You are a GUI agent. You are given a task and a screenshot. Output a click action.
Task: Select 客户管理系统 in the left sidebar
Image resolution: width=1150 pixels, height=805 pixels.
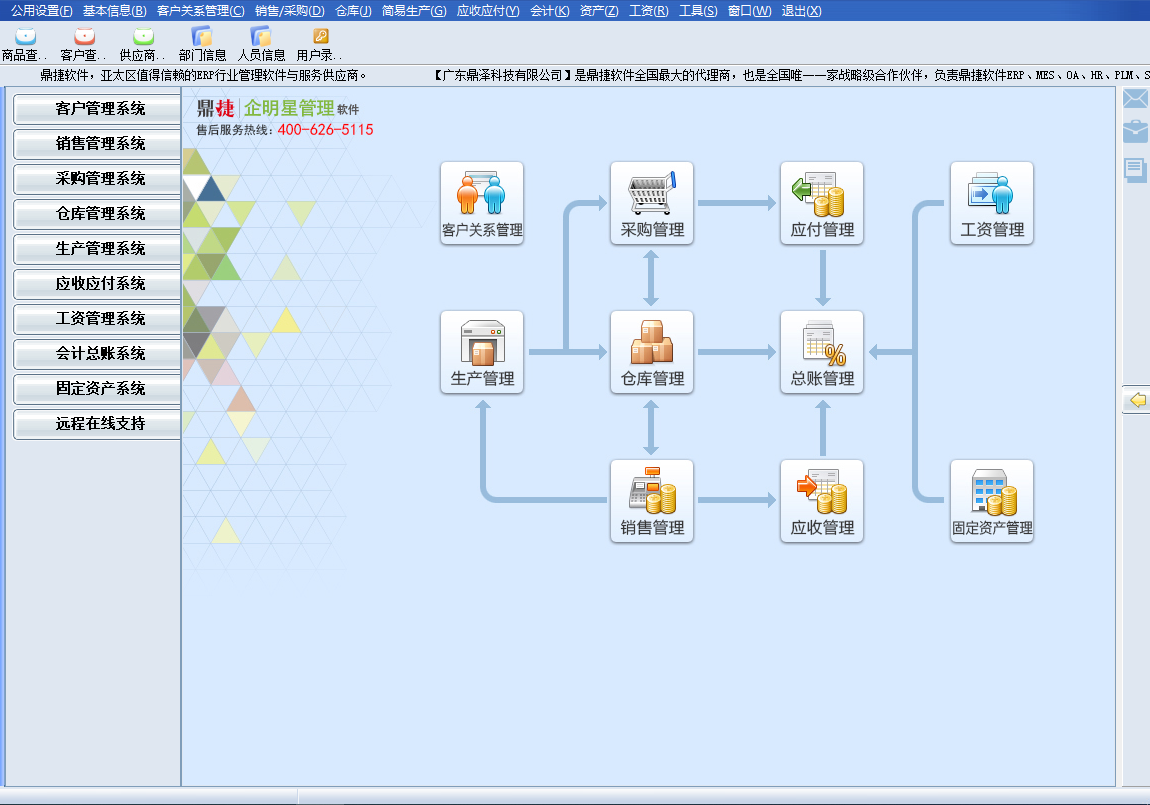[x=98, y=109]
